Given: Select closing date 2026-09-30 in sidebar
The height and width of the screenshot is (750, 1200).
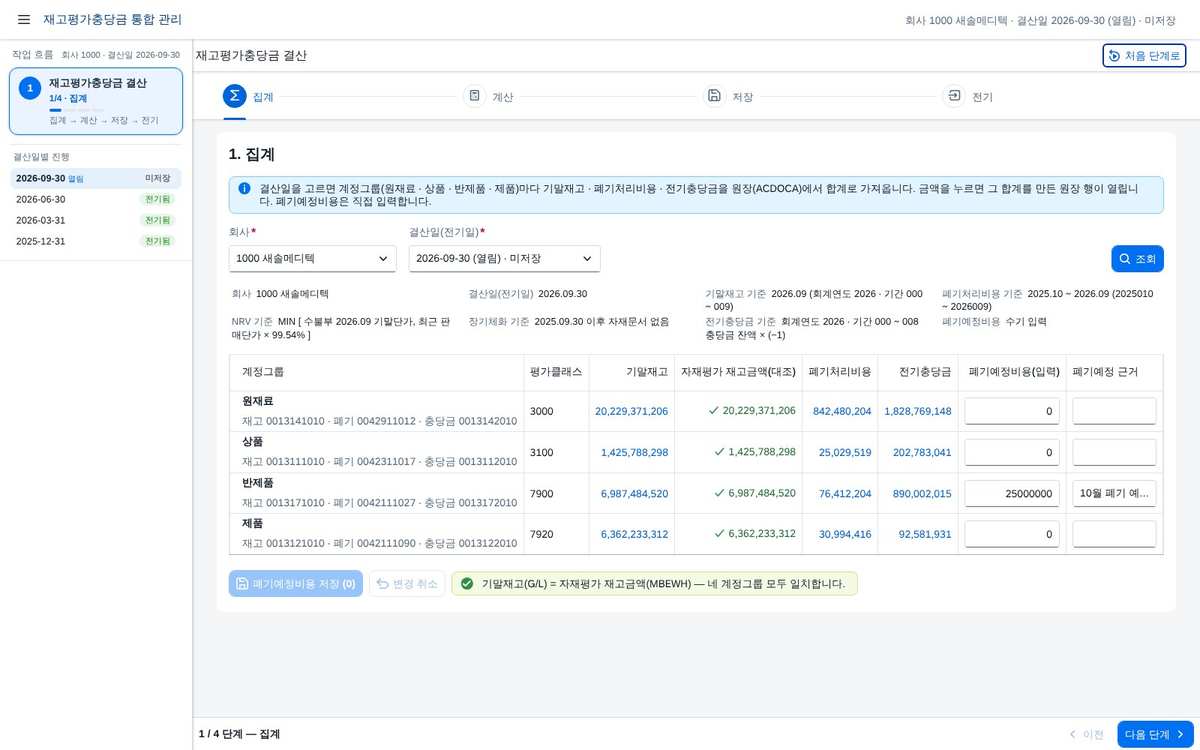Looking at the screenshot, I should coord(96,178).
